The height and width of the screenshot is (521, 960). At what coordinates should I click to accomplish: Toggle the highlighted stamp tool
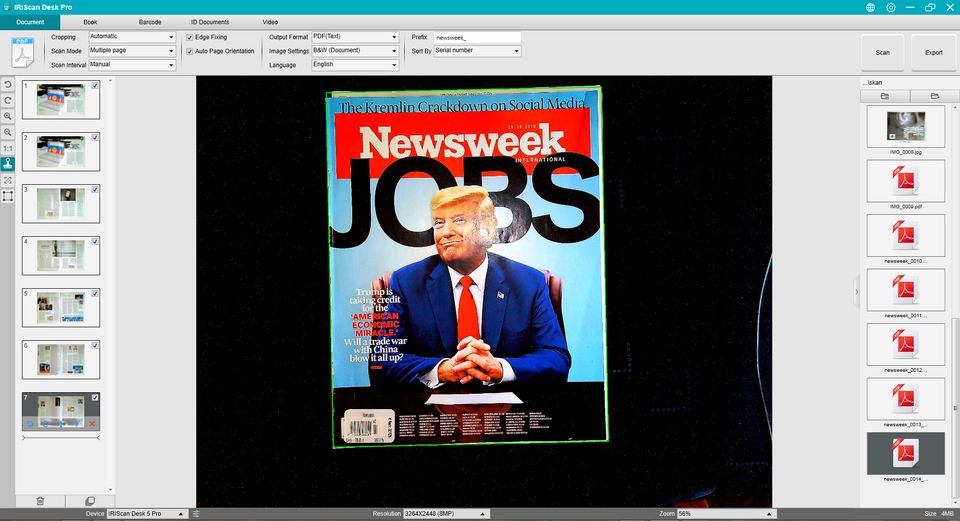click(7, 164)
